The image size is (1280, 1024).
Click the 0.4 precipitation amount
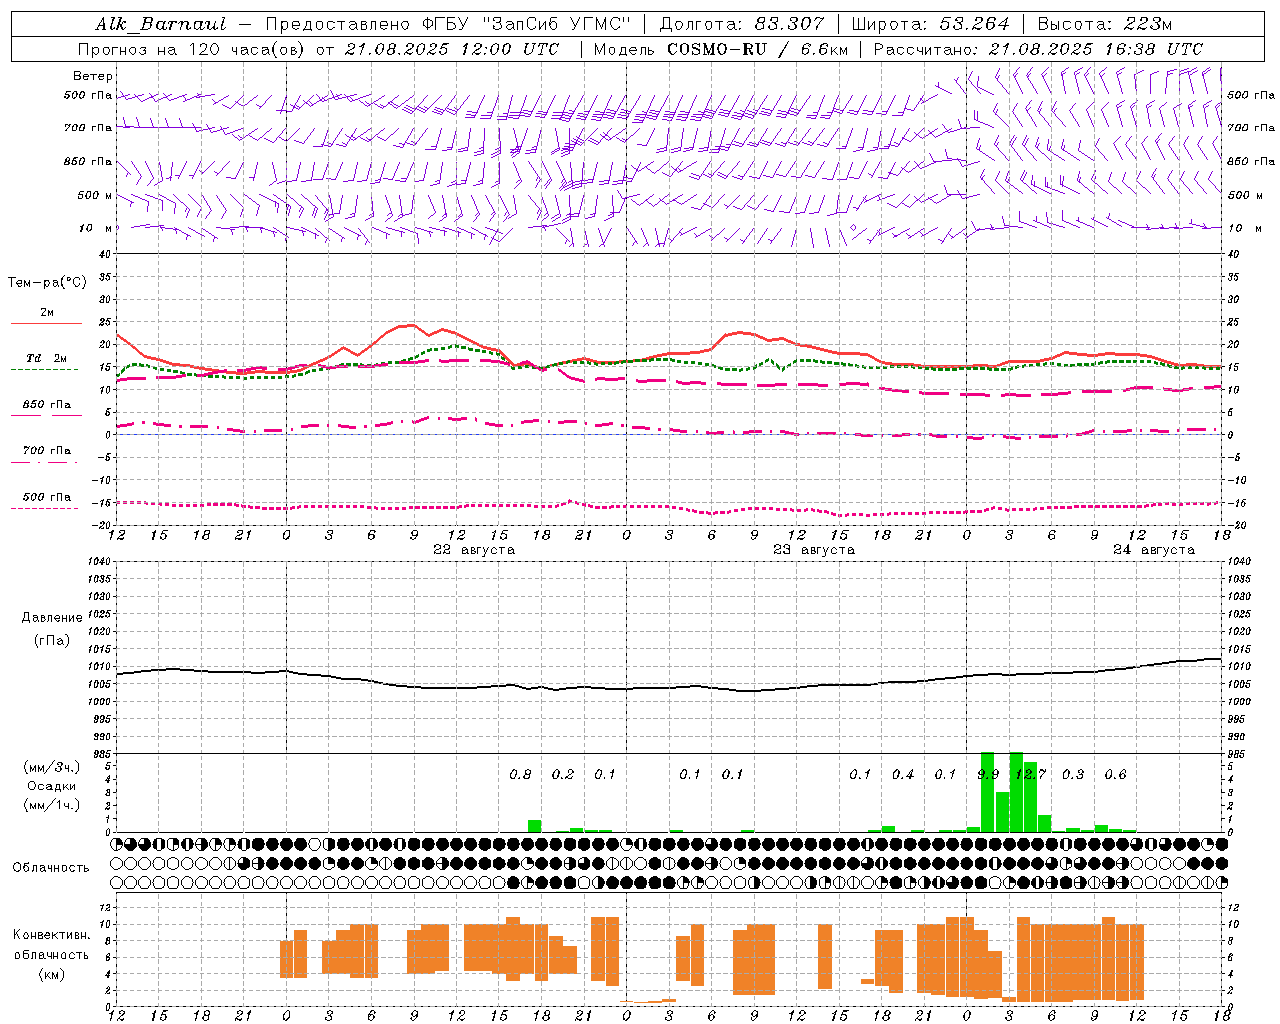(x=903, y=775)
